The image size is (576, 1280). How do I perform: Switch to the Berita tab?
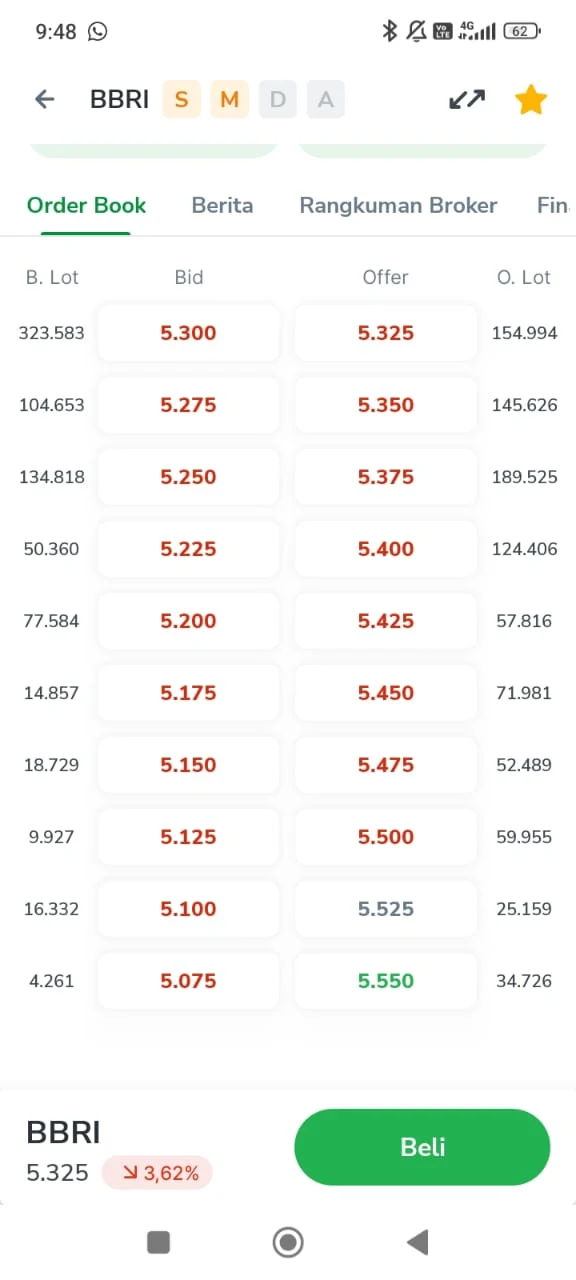(222, 205)
